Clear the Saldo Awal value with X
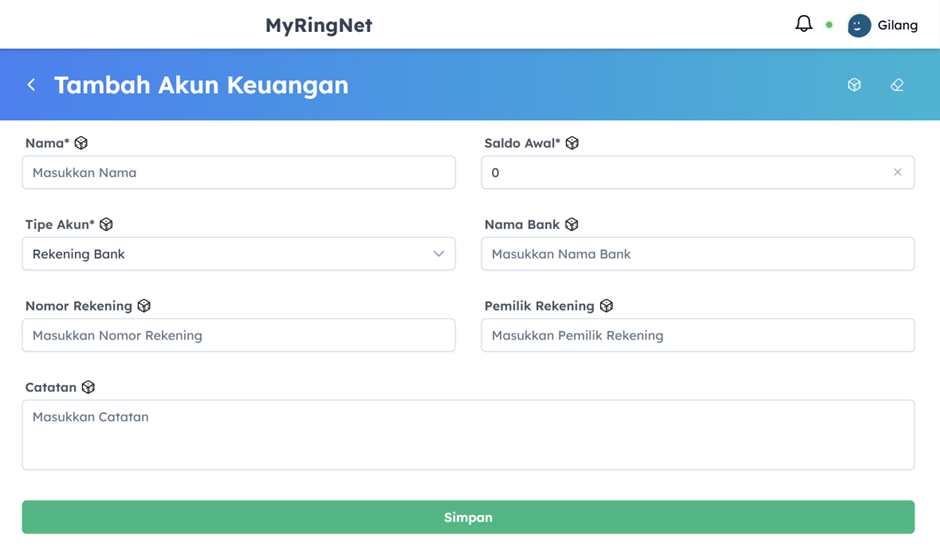The height and width of the screenshot is (555, 940). [897, 172]
